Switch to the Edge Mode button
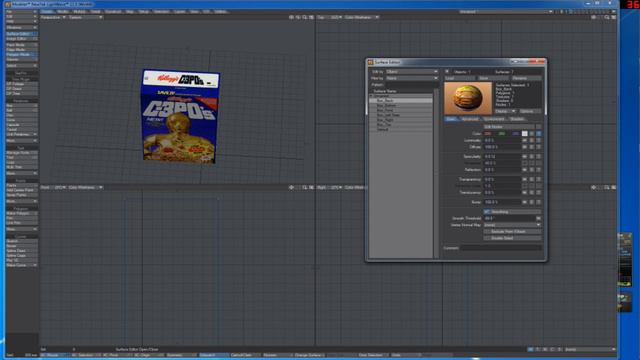Viewport: 640px width, 360px height. click(x=22, y=49)
